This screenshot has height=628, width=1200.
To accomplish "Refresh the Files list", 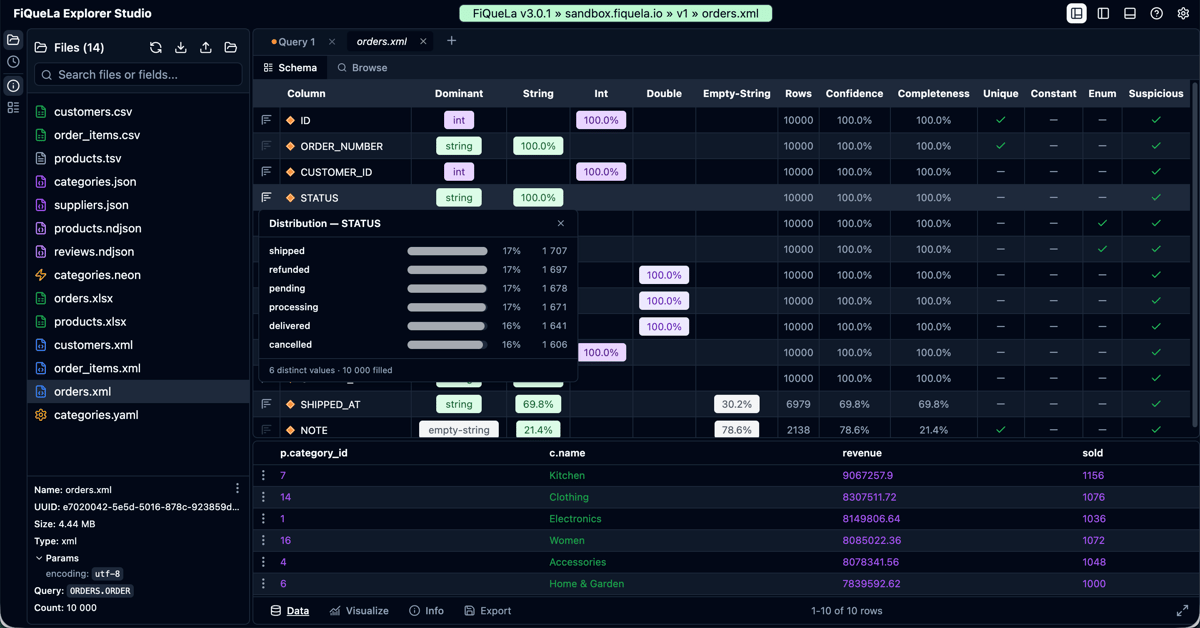I will pos(156,47).
